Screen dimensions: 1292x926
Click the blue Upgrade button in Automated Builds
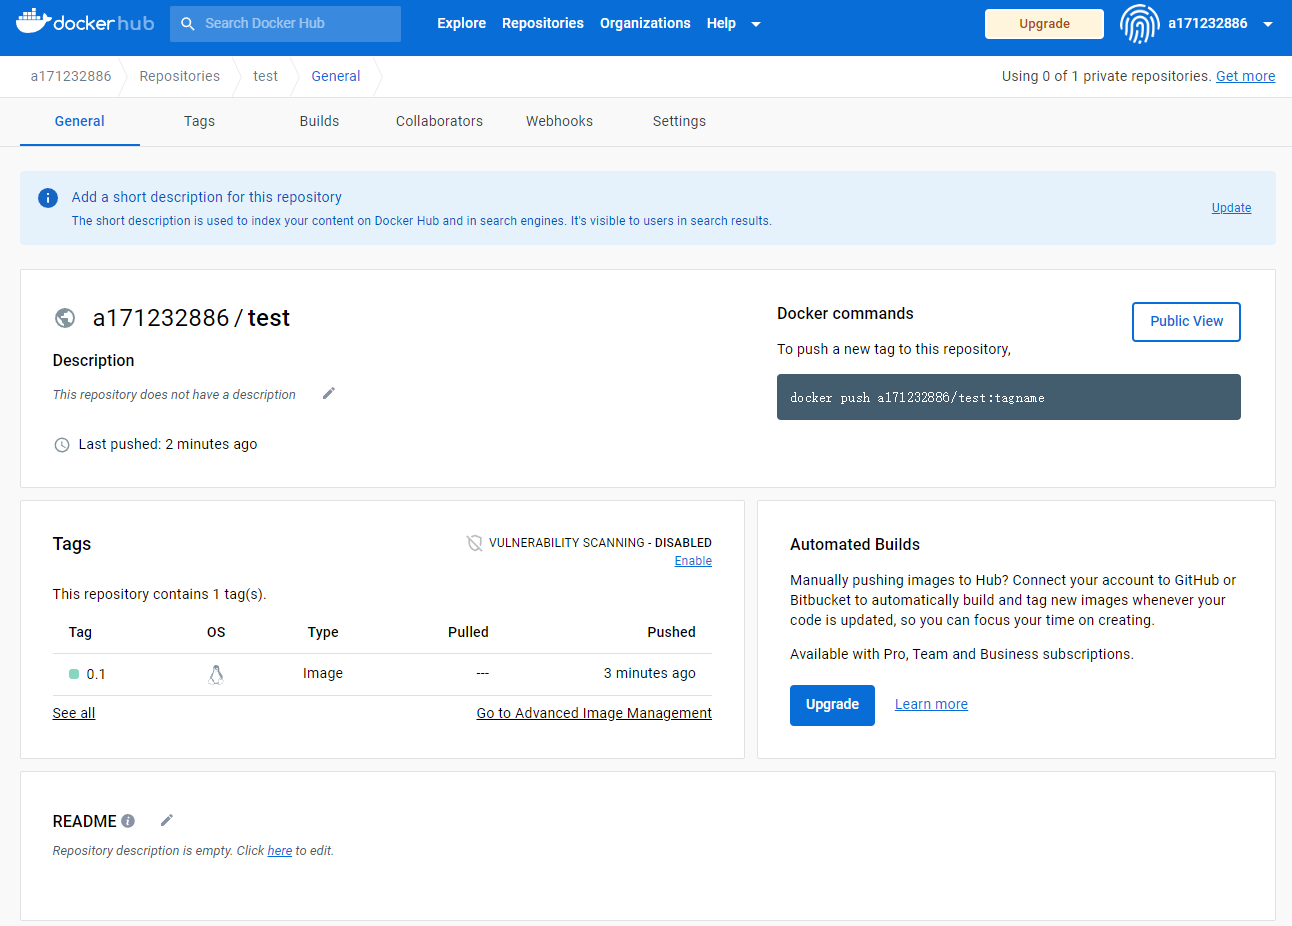pyautogui.click(x=832, y=705)
